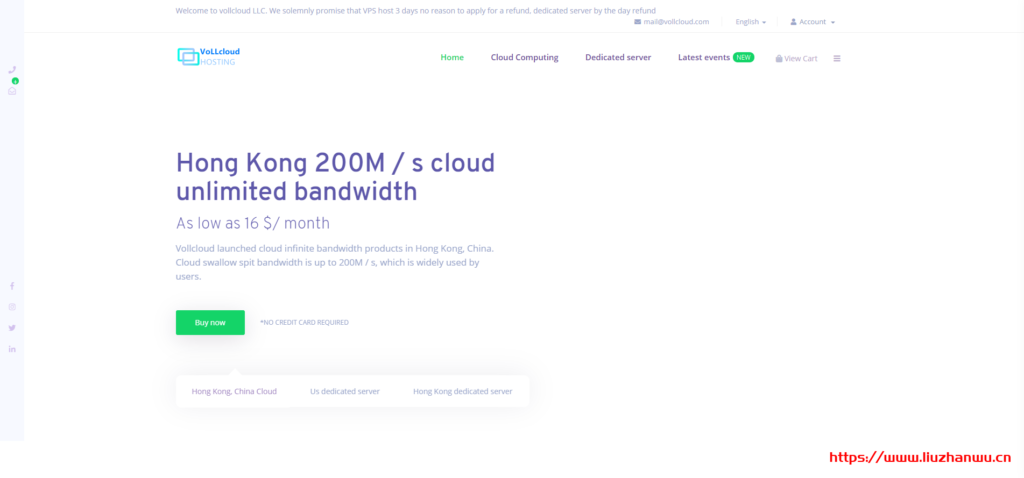Visit the Instagram social icon
This screenshot has height=478, width=1024.
pyautogui.click(x=12, y=307)
